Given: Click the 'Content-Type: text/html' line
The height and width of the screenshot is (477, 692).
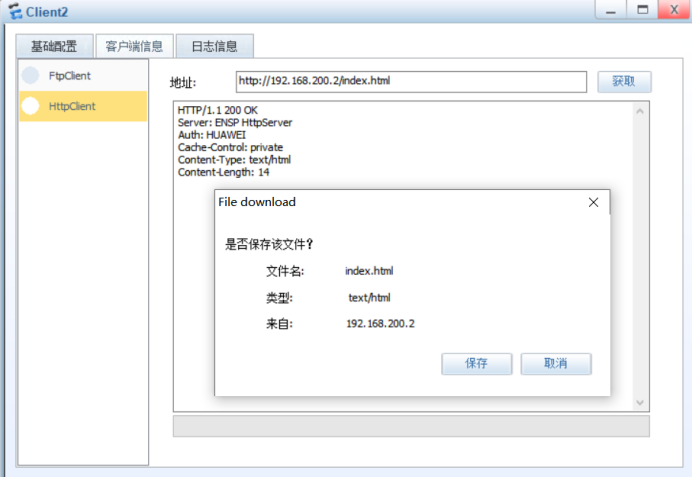Looking at the screenshot, I should [234, 159].
